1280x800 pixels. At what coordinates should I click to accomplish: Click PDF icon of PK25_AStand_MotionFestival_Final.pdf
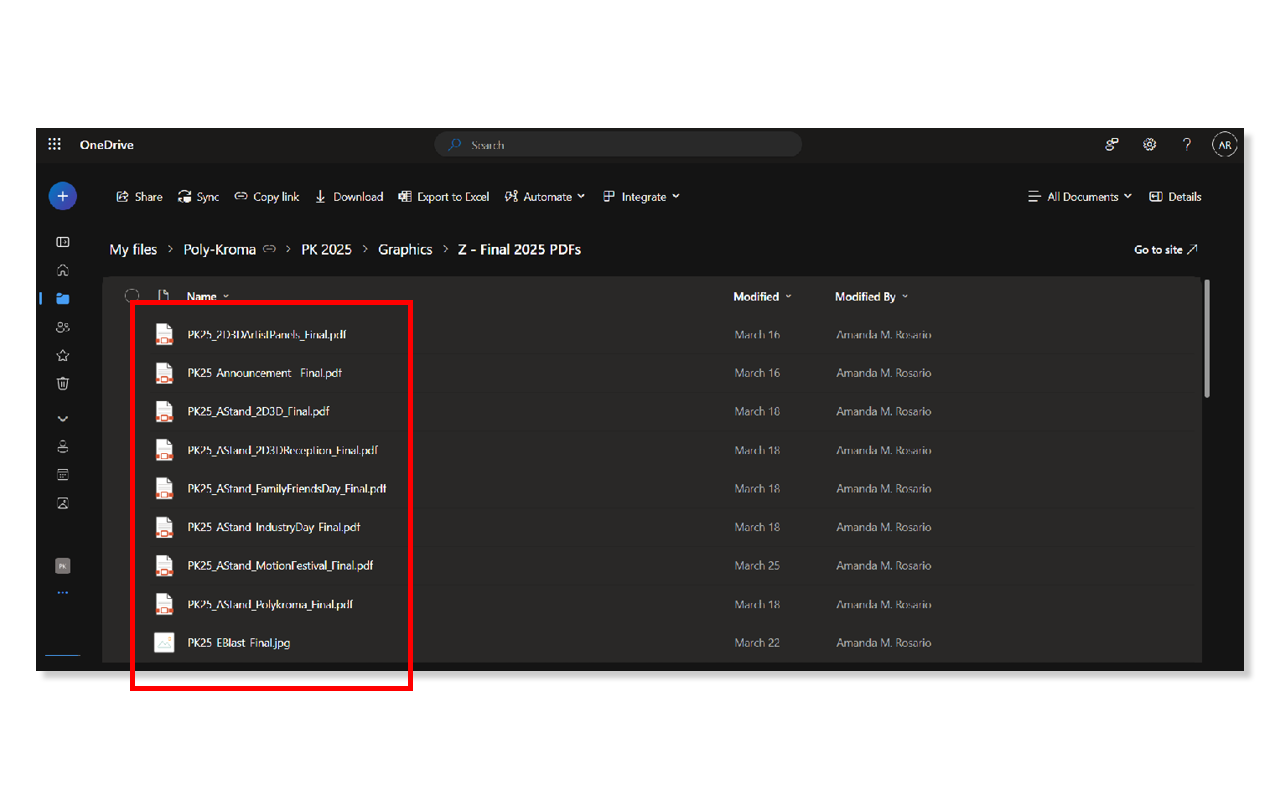[164, 566]
